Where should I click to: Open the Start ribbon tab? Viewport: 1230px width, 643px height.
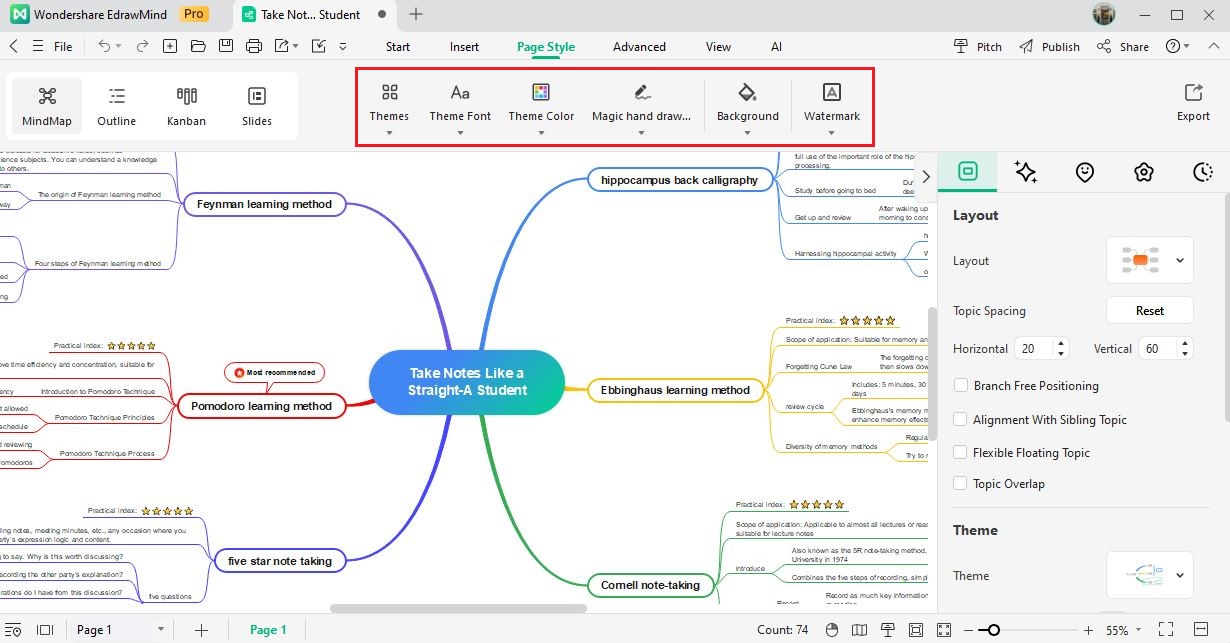coord(398,46)
